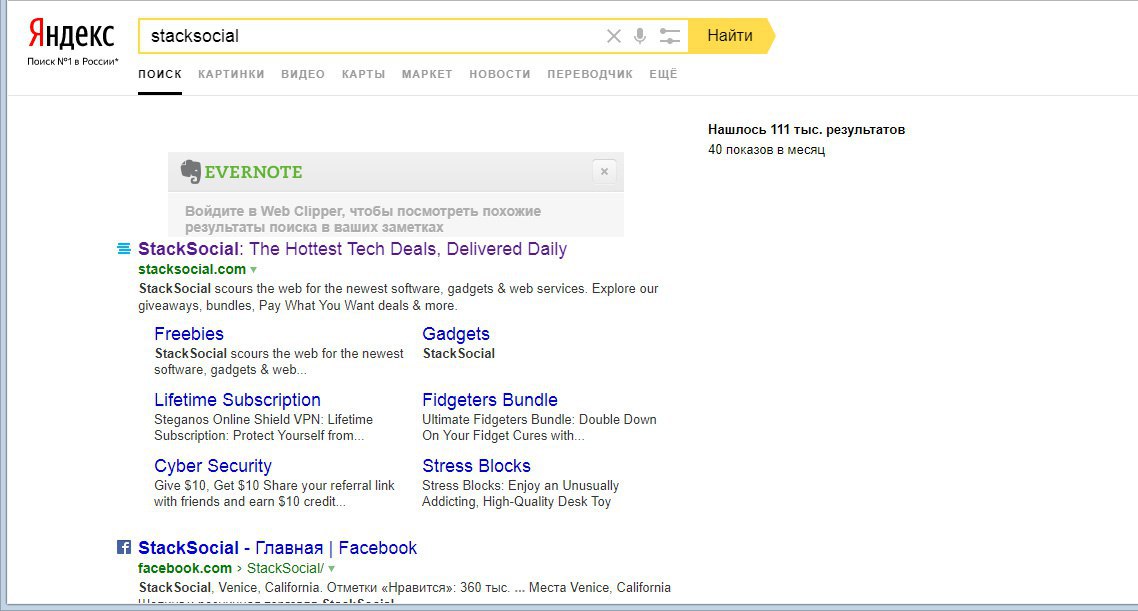
Task: Open the Lifetime Subscription sitelink
Action: click(x=237, y=400)
